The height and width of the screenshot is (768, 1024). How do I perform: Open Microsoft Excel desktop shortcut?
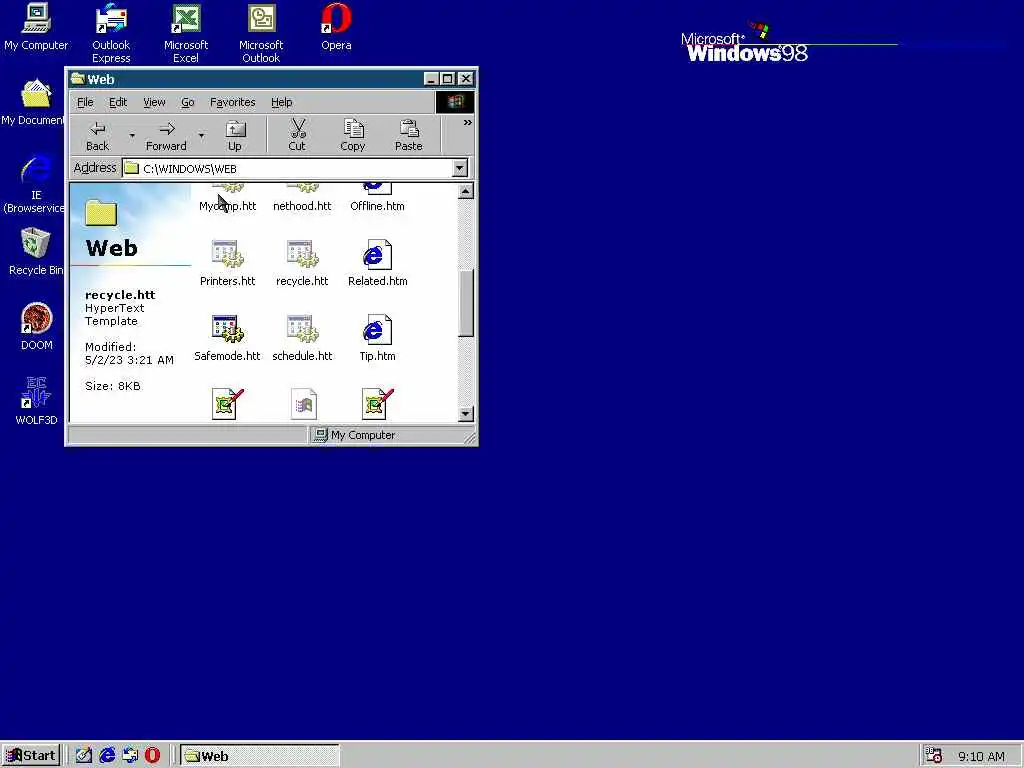(185, 33)
